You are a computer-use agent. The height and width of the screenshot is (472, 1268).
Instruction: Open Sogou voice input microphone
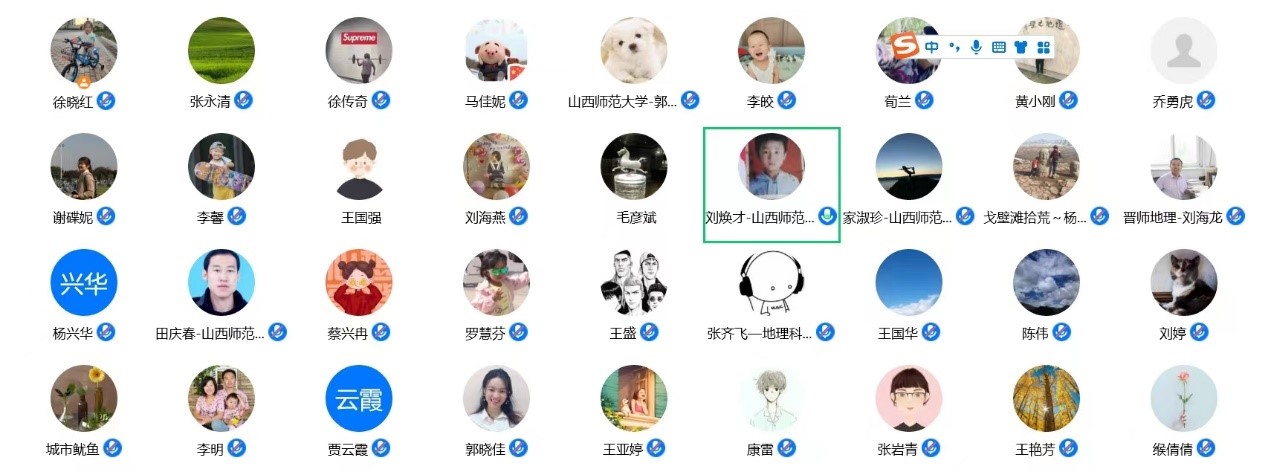click(976, 46)
